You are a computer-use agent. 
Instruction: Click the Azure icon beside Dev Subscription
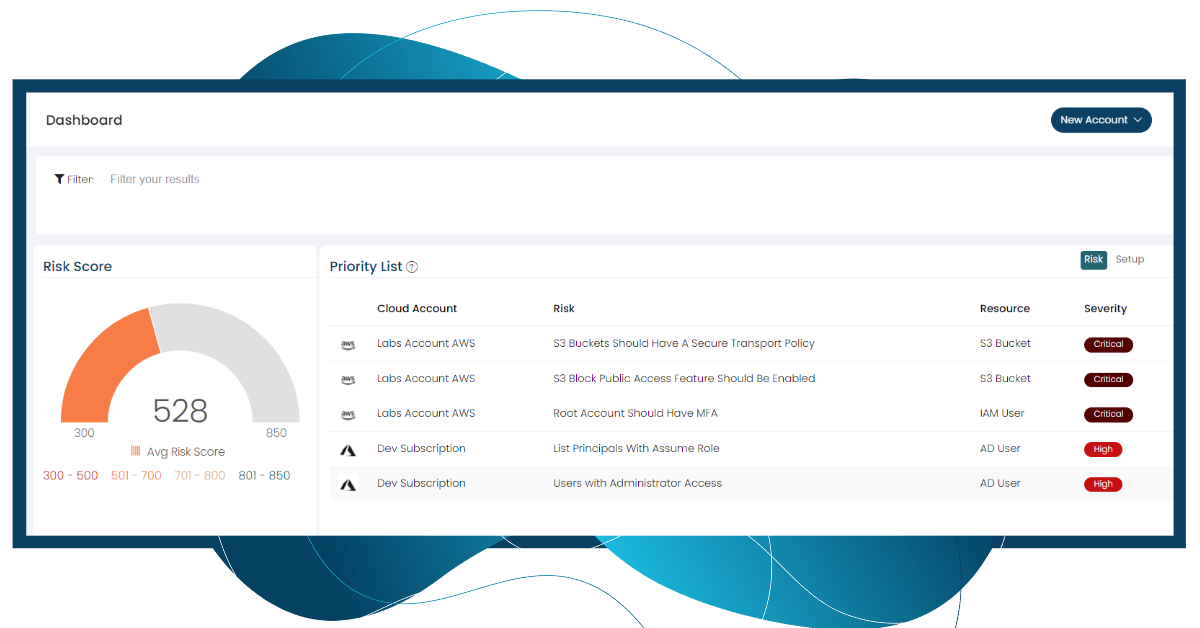(x=347, y=449)
